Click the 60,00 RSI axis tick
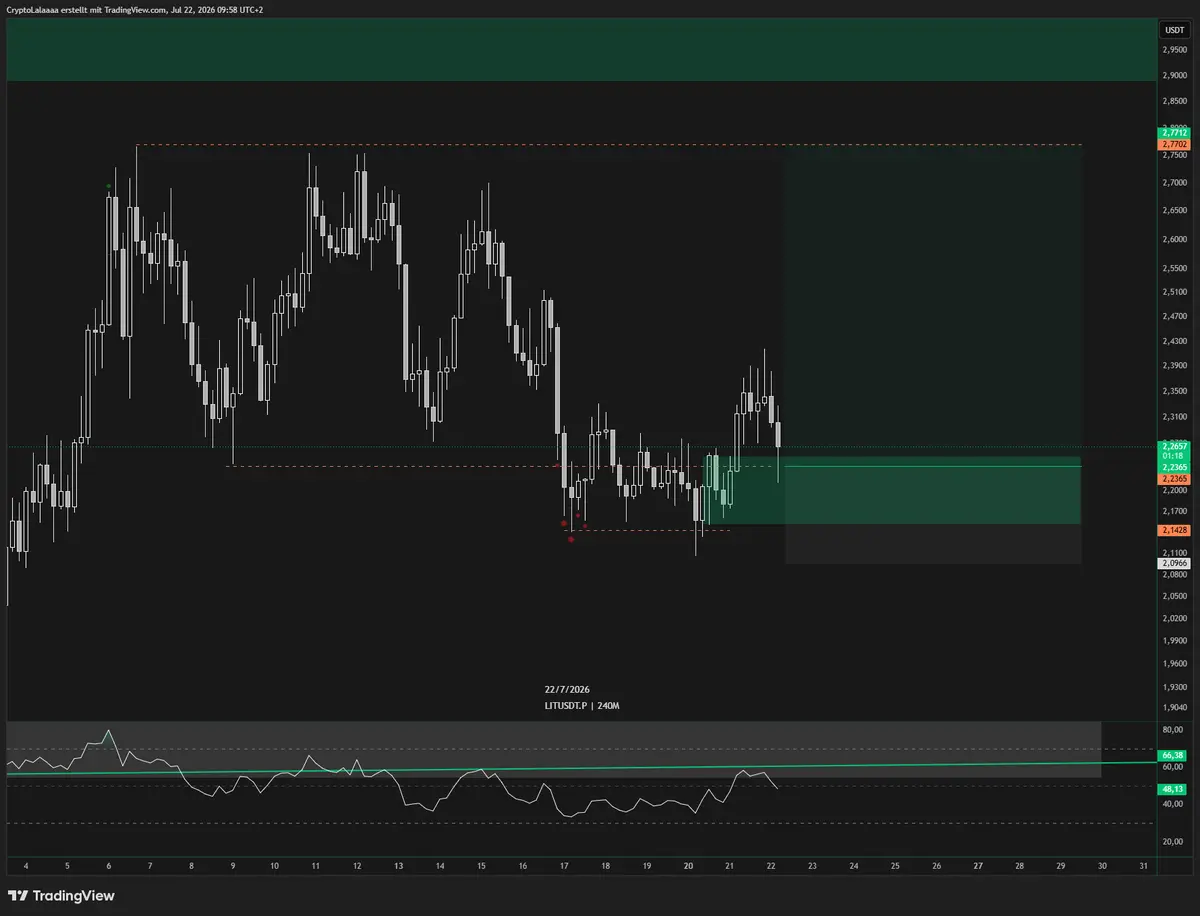 (x=1174, y=767)
